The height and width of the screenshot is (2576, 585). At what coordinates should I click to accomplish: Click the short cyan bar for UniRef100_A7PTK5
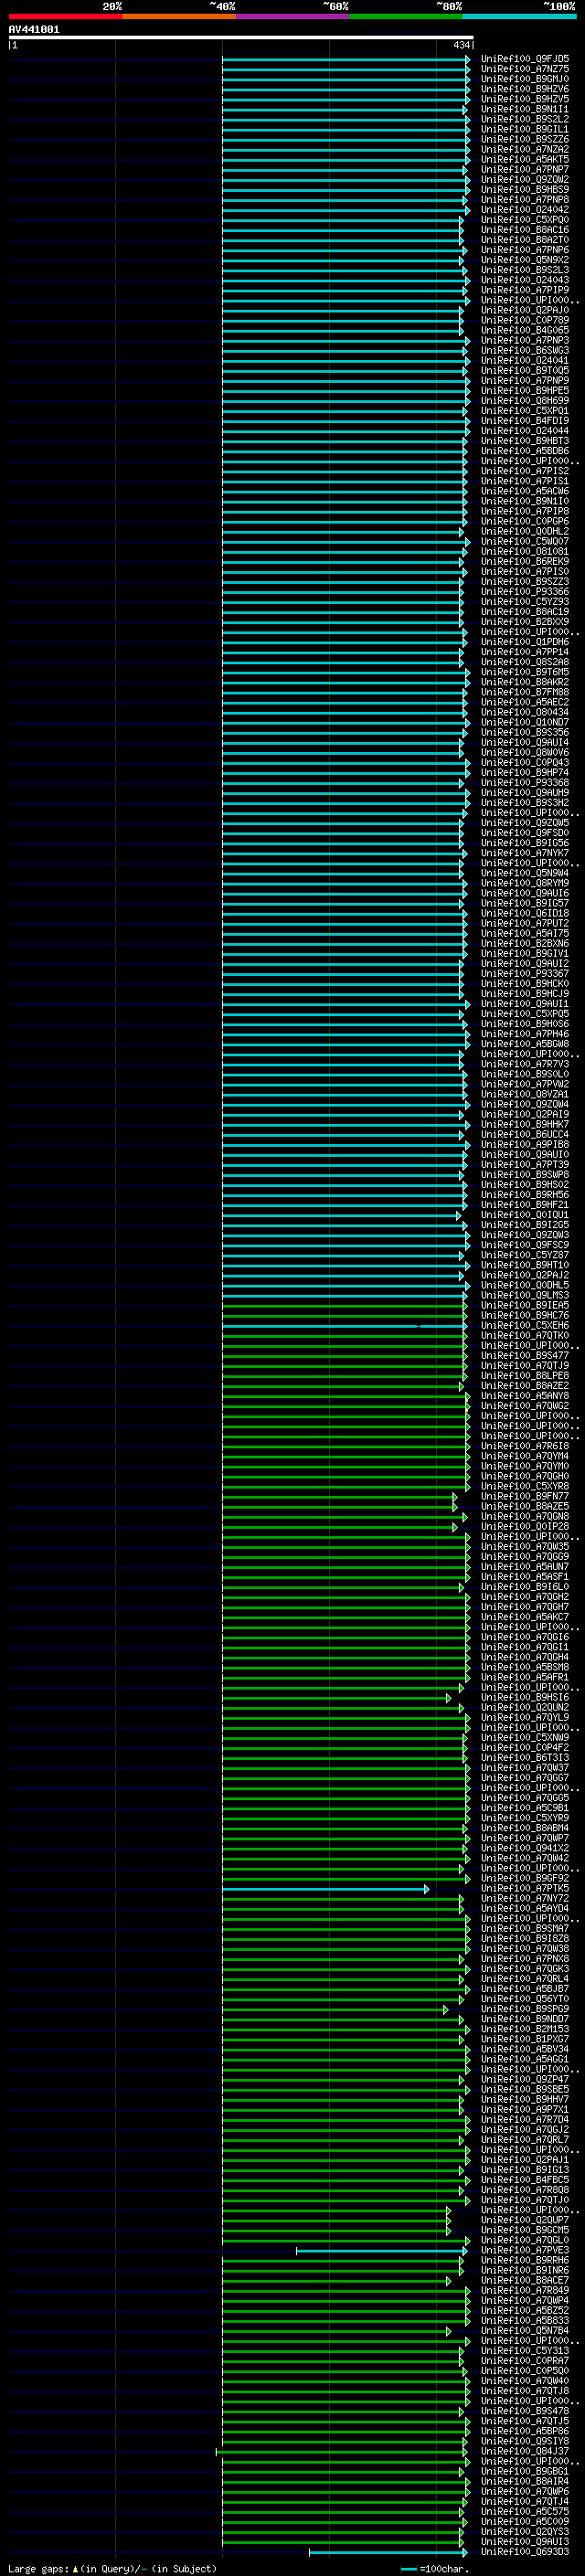(325, 1889)
